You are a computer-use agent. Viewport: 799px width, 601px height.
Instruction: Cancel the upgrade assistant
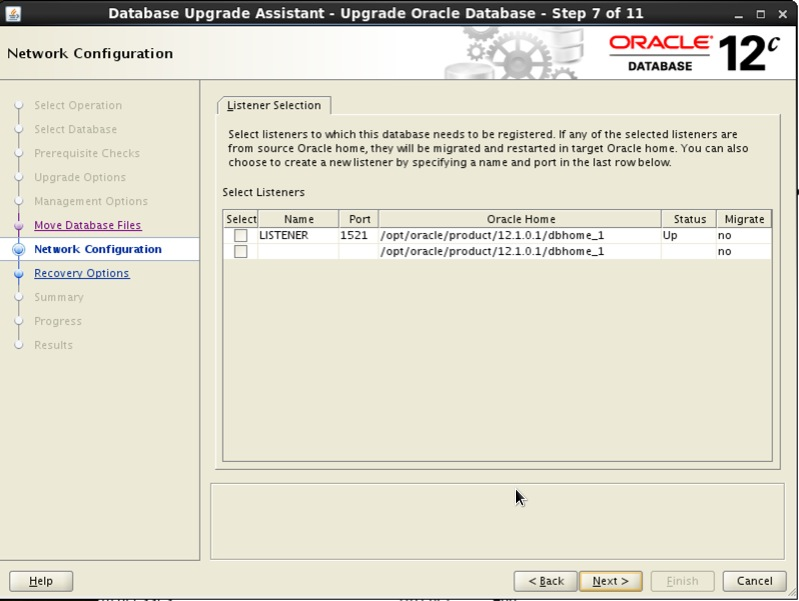click(x=754, y=581)
